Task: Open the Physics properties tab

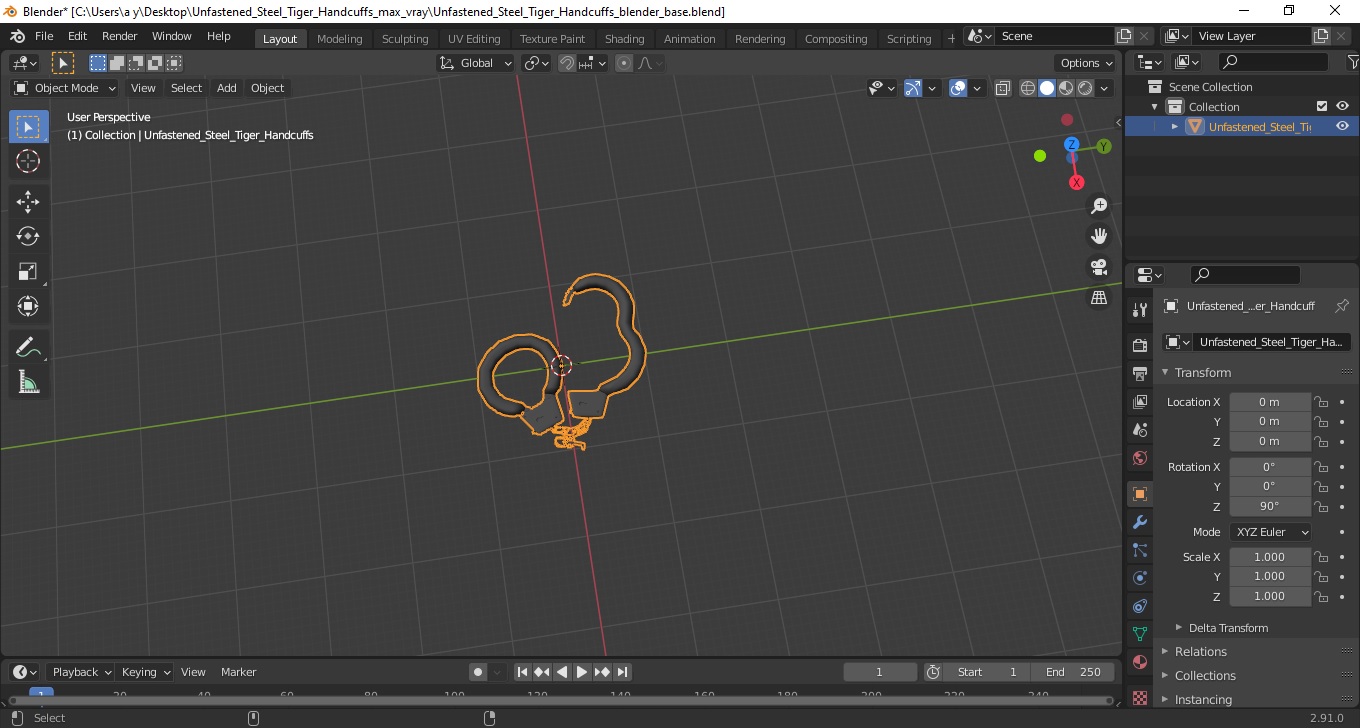Action: click(x=1139, y=578)
